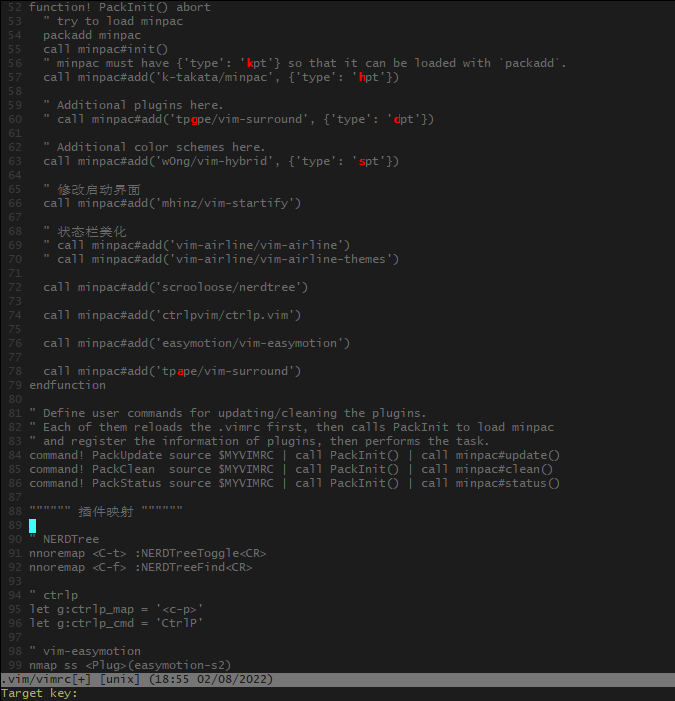Click the value 'CtrlP' on line 96
Screen dimensions: 675x701
point(179,623)
